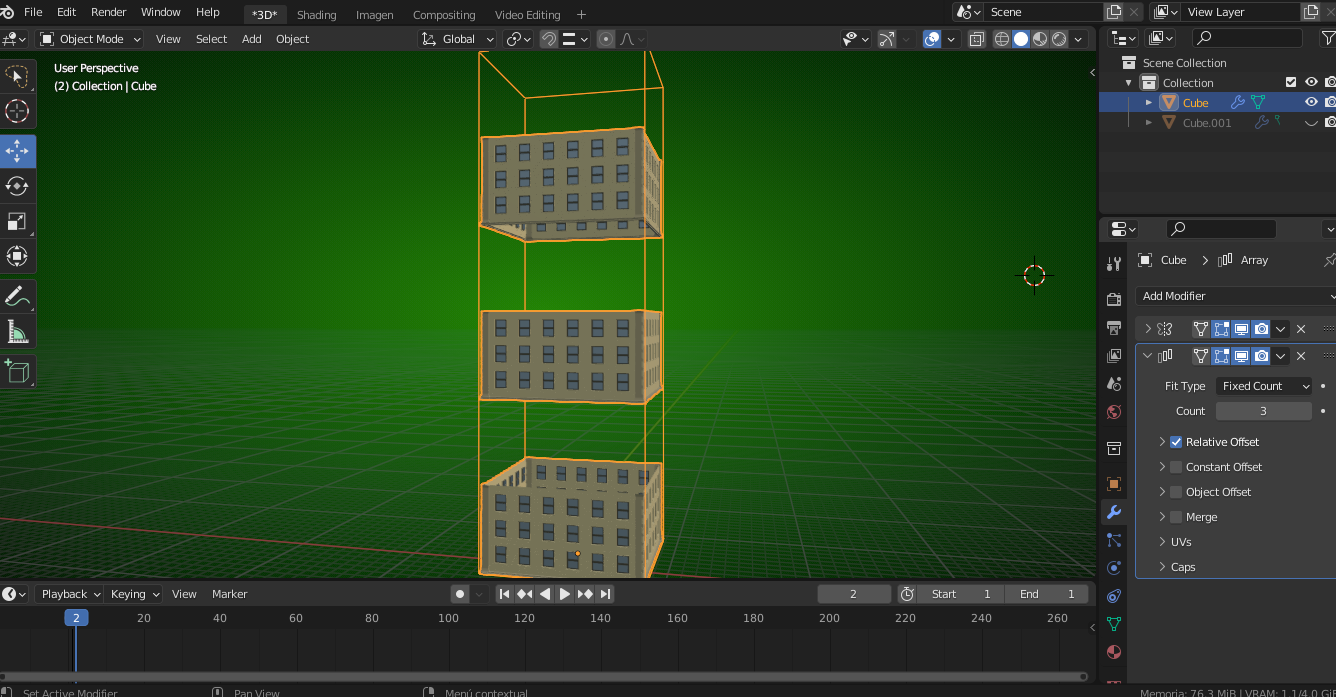Open the Object Mode dropdown
Screen dimensions: 1336x697
pyautogui.click(x=90, y=39)
